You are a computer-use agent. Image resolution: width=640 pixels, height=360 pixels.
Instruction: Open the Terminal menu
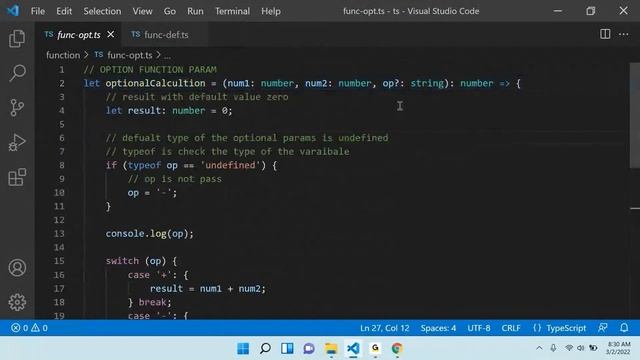pos(232,11)
